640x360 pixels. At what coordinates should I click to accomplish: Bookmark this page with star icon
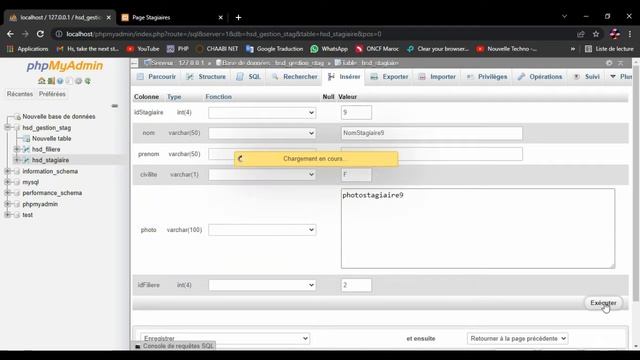[596, 34]
